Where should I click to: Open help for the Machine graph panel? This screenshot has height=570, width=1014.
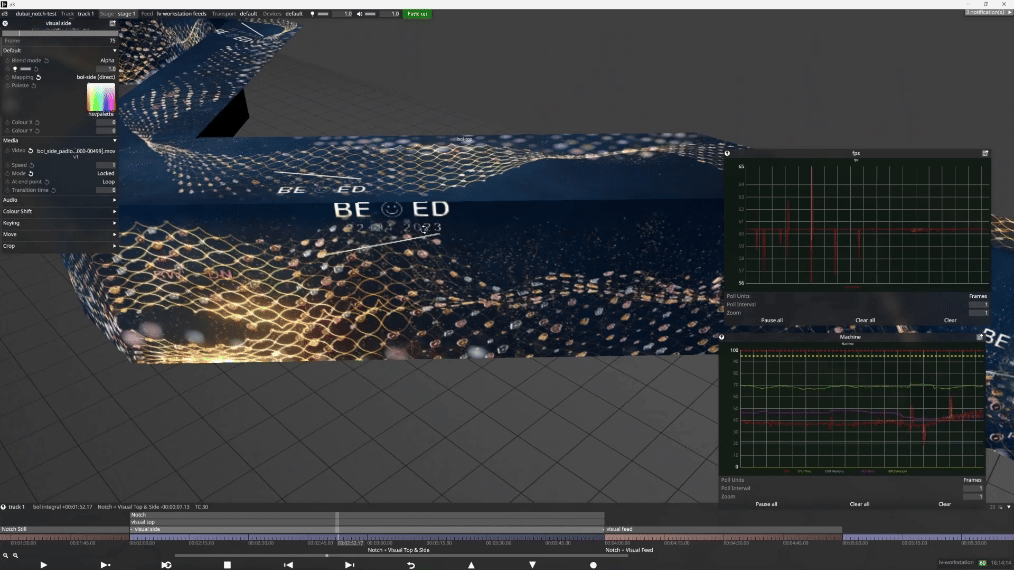click(722, 337)
